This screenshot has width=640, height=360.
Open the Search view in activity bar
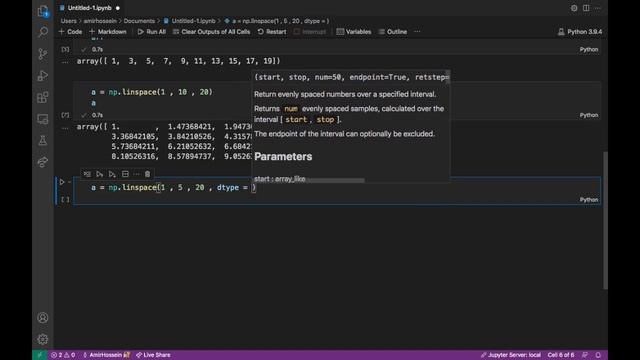(x=42, y=32)
